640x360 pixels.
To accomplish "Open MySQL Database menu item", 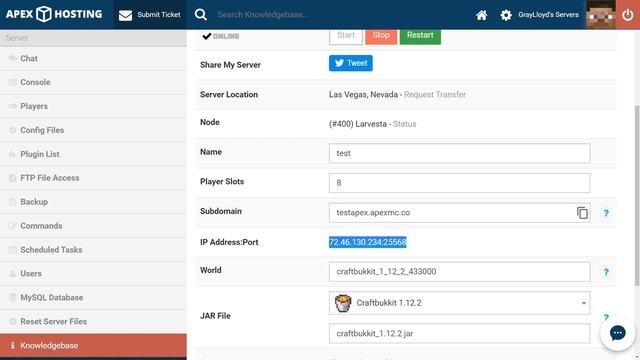I will [93, 298].
